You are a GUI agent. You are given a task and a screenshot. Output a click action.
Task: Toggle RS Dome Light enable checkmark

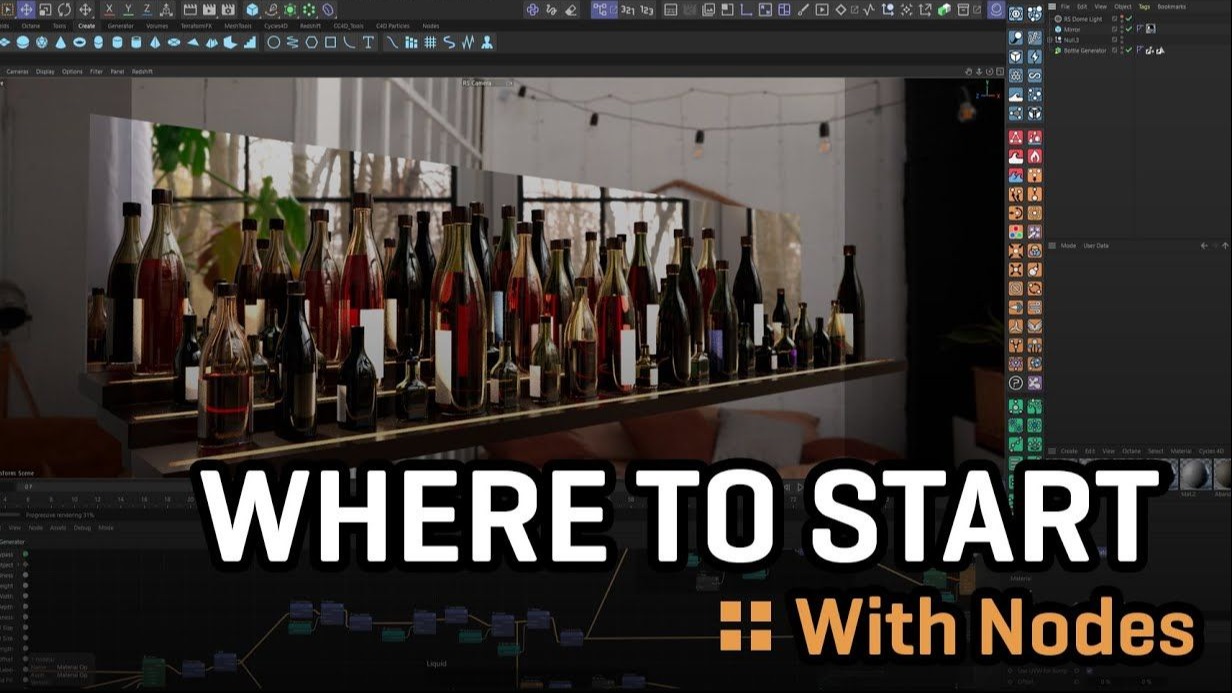(1129, 19)
